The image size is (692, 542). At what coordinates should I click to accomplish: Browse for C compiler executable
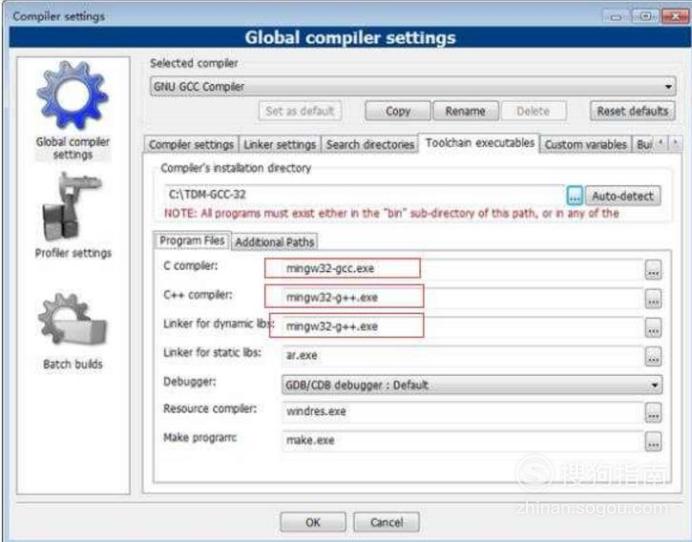(x=653, y=269)
